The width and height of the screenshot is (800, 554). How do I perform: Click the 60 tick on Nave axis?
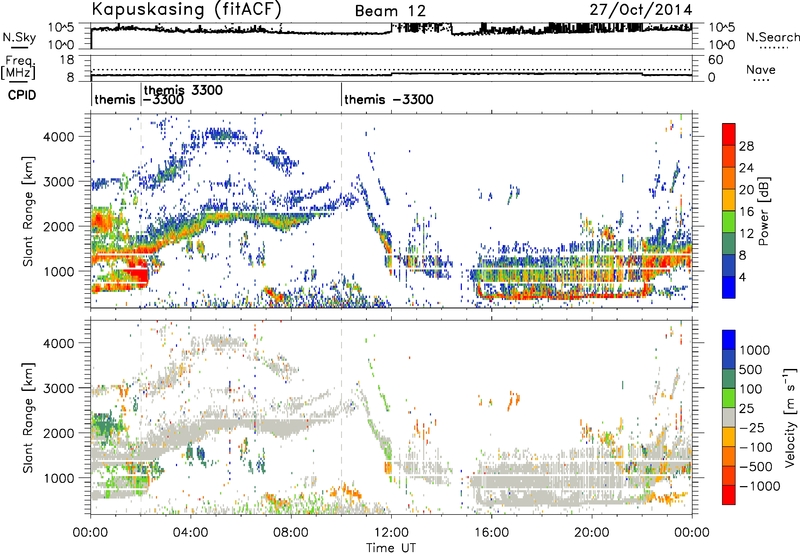pyautogui.click(x=715, y=60)
